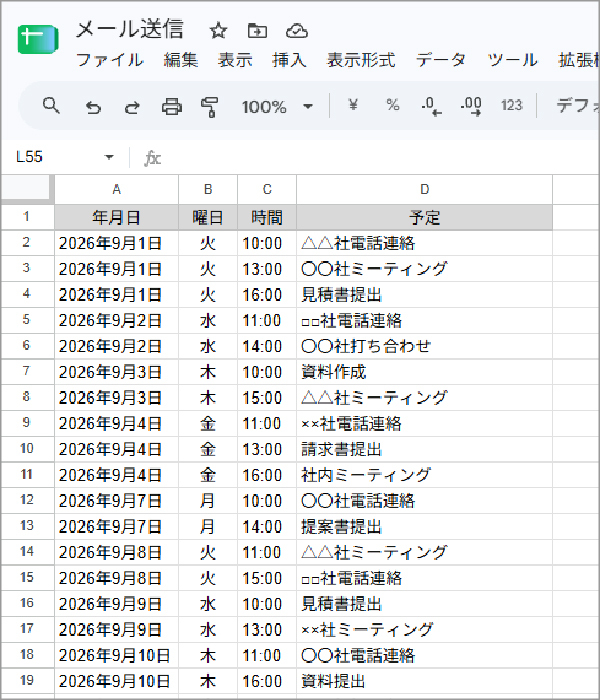Open the 123 number formats menu

pos(512,105)
